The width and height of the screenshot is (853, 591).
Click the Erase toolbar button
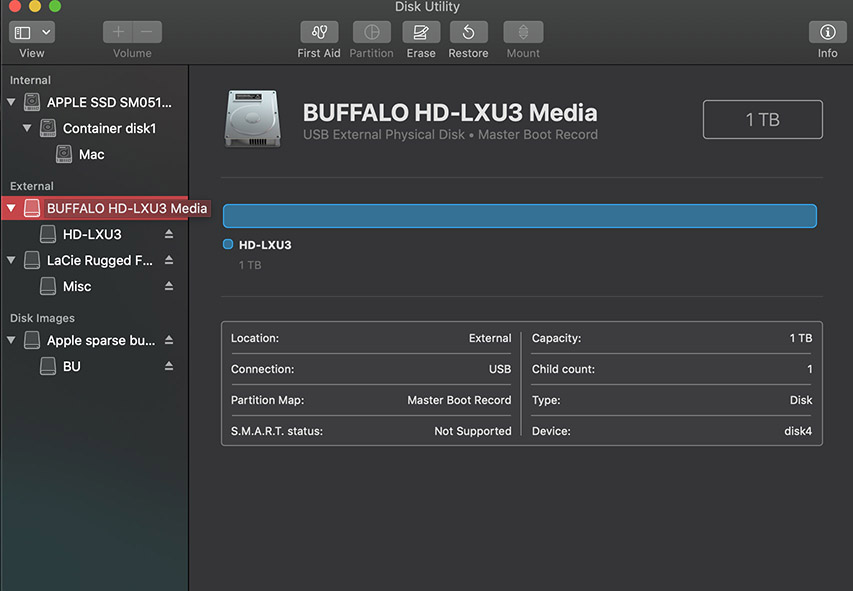421,33
